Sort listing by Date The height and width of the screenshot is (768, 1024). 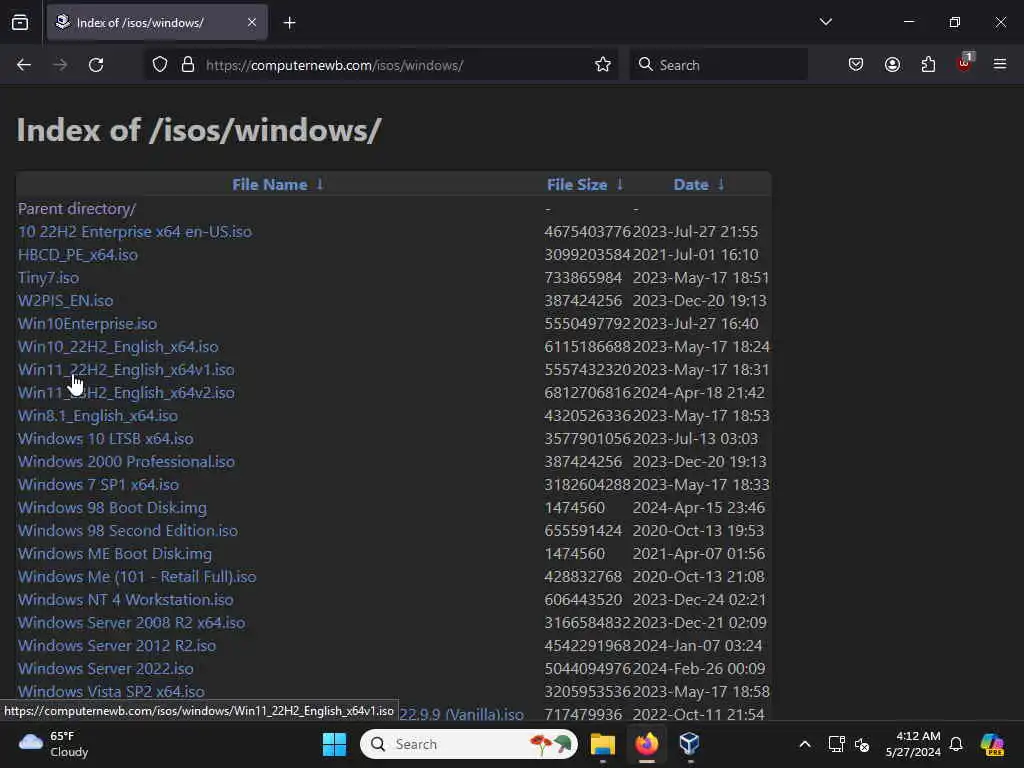pos(691,185)
